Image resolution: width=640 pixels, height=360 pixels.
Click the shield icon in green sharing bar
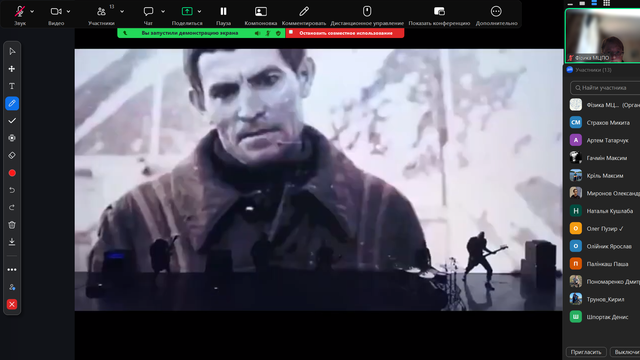tap(278, 33)
